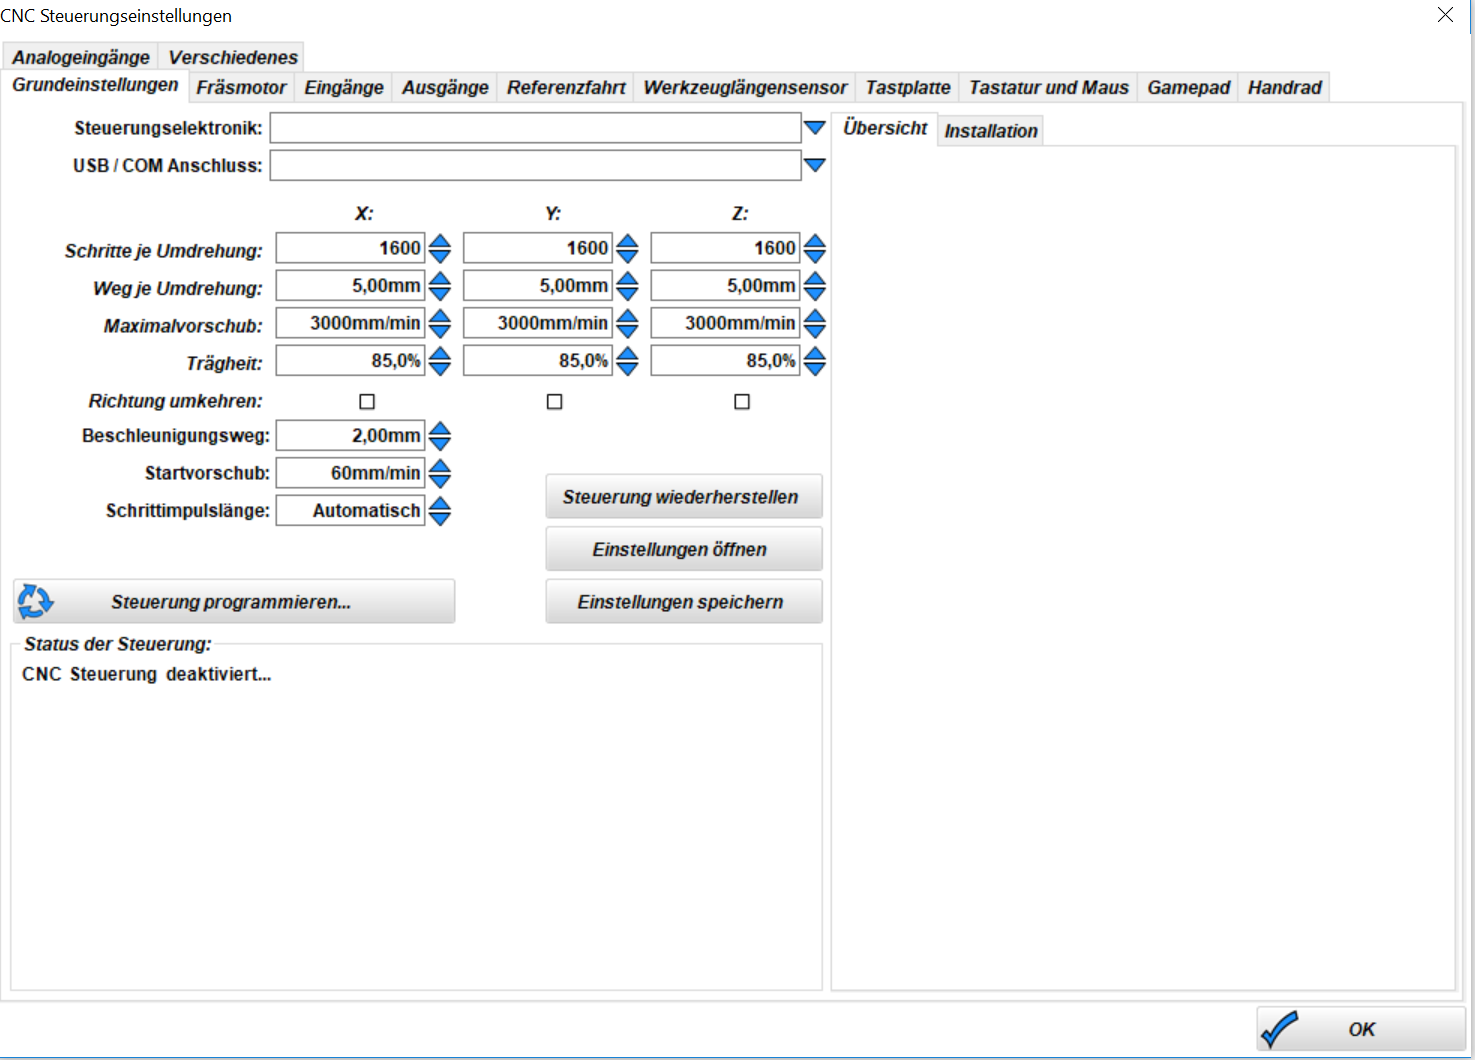1475x1060 pixels.
Task: Click the blue checkmark icon on OK
Action: pyautogui.click(x=1279, y=1029)
